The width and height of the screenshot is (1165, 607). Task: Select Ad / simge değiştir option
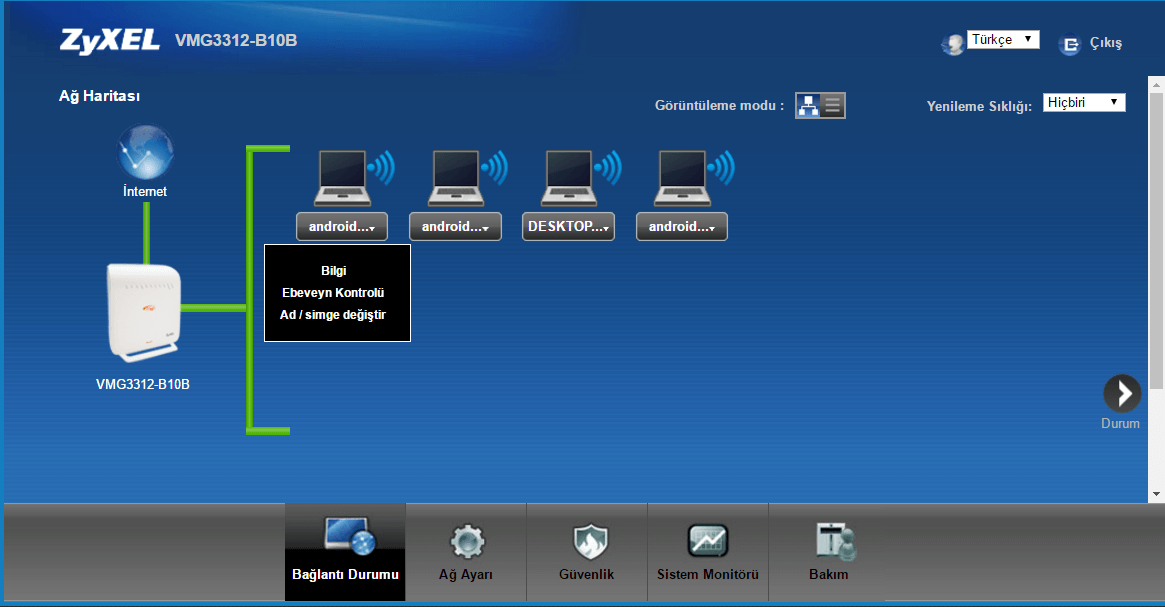click(x=334, y=315)
